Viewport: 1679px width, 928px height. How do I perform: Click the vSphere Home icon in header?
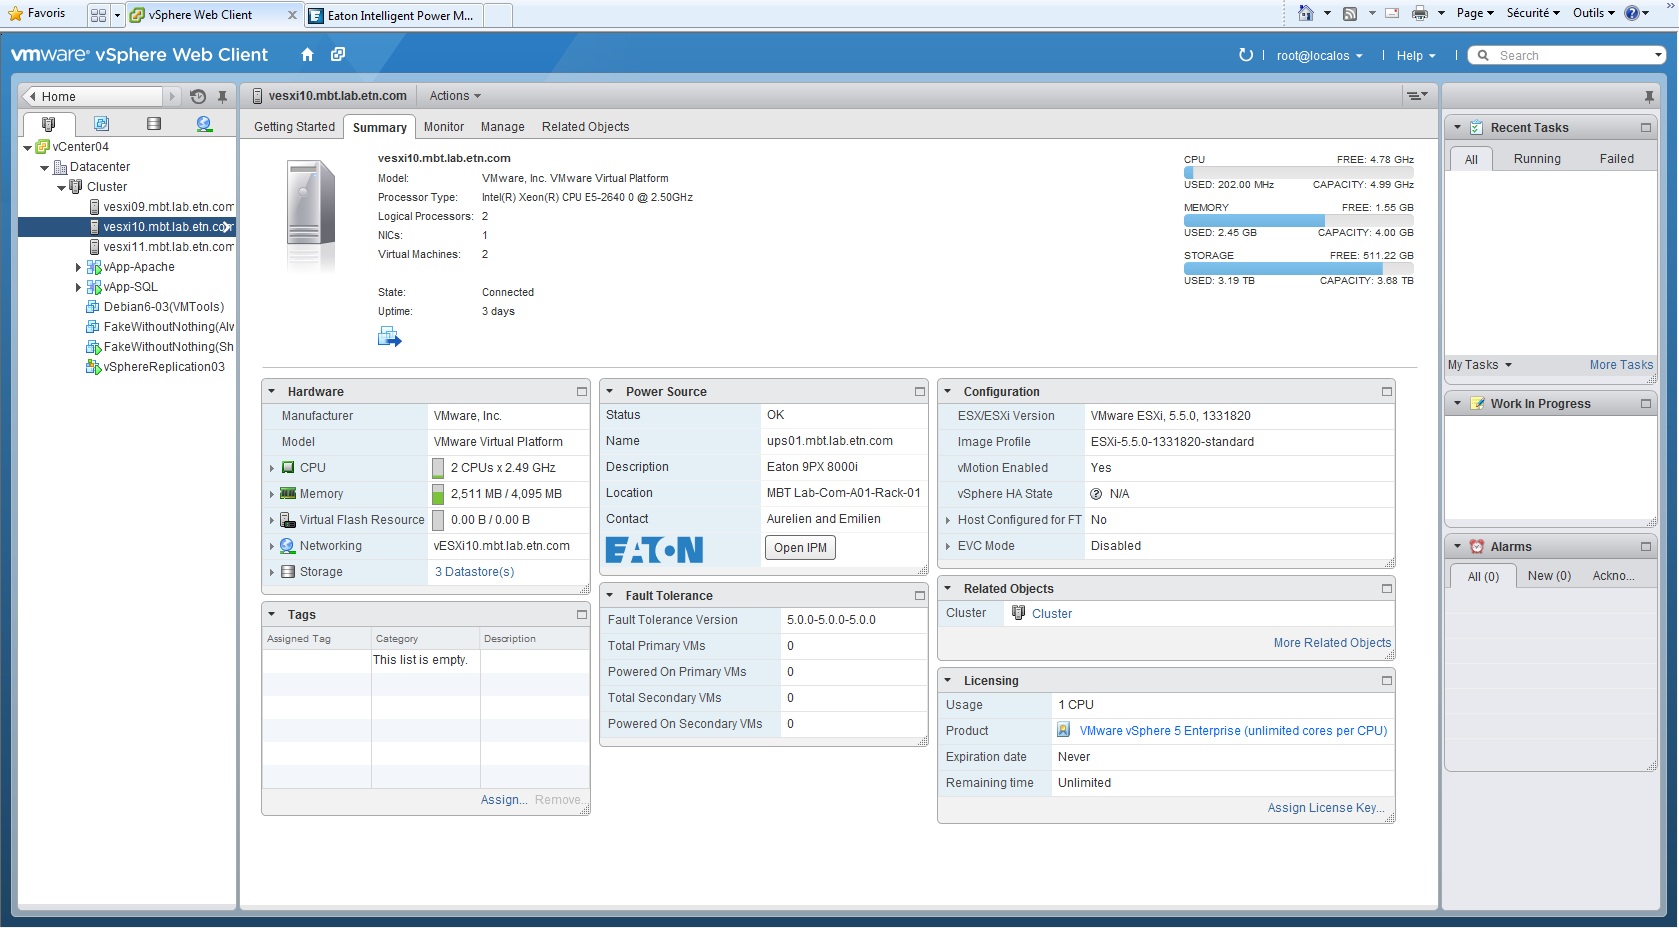pos(307,55)
